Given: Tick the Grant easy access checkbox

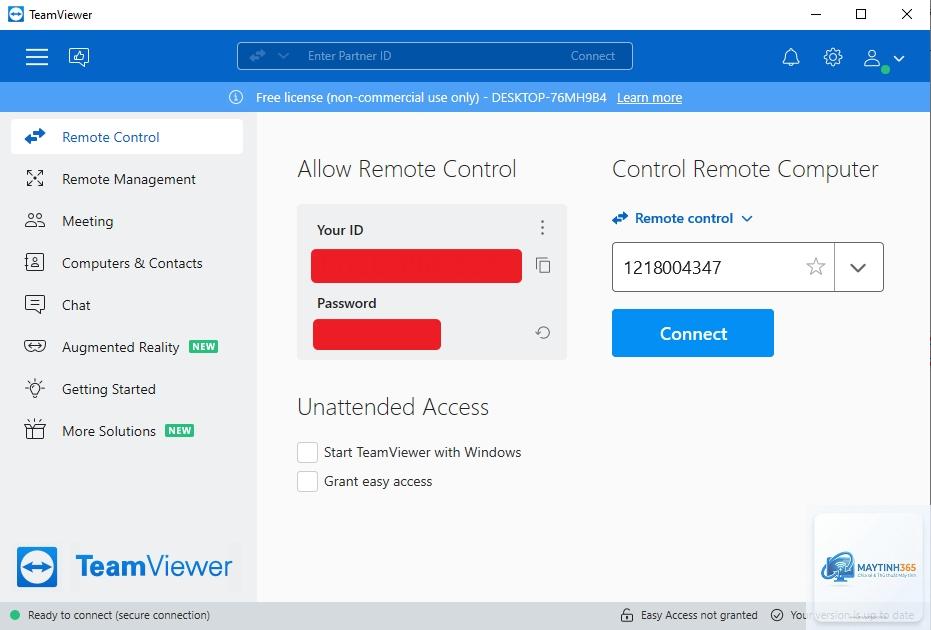Looking at the screenshot, I should (308, 482).
